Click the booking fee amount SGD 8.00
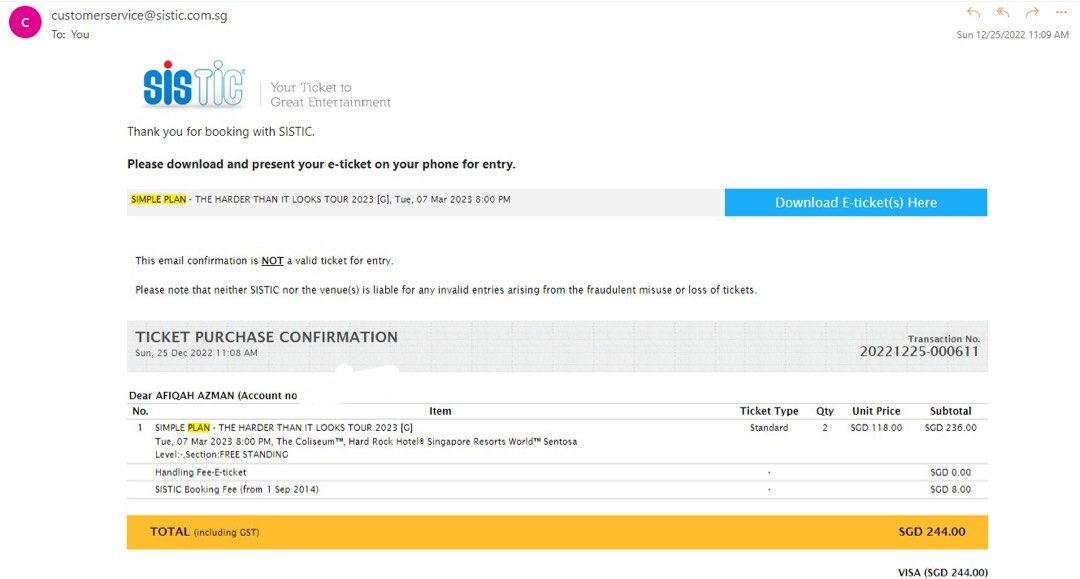The width and height of the screenshot is (1080, 579). [951, 489]
